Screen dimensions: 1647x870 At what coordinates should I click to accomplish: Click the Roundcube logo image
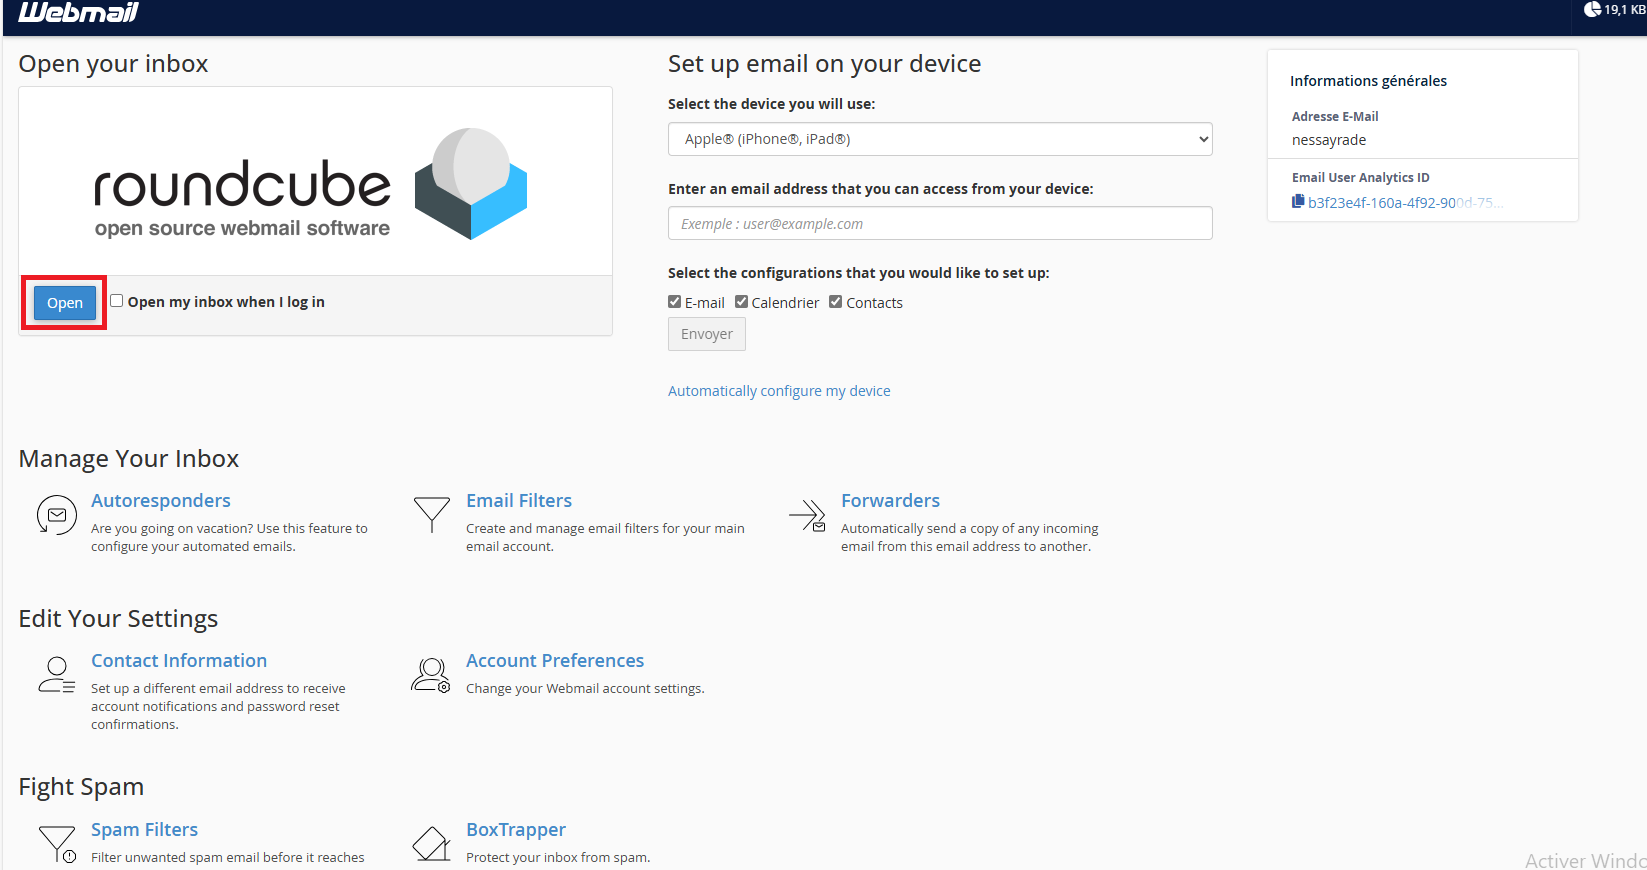pyautogui.click(x=311, y=184)
